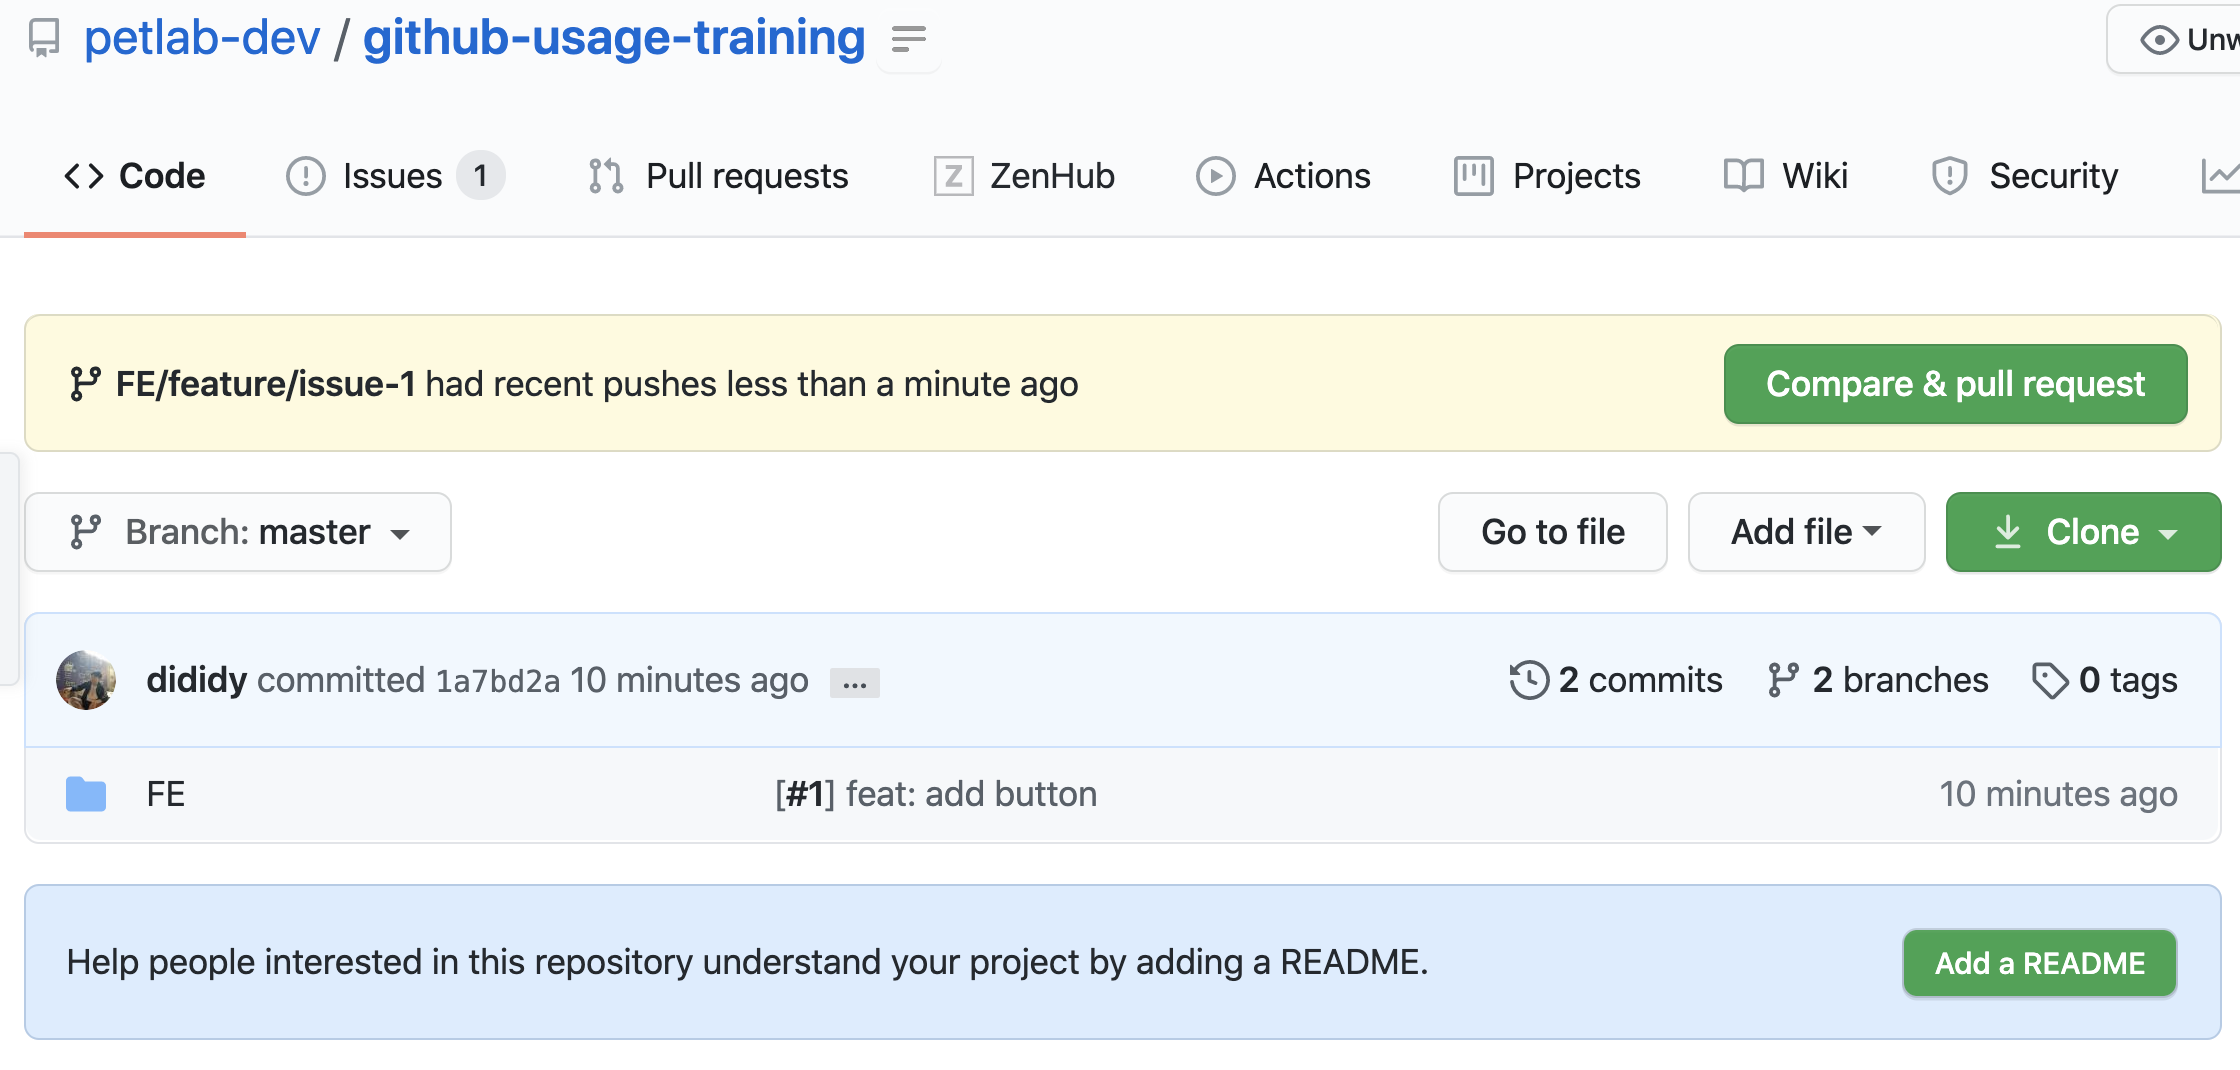The image size is (2240, 1070).
Task: Switch to the Issues tab
Action: pos(393,176)
